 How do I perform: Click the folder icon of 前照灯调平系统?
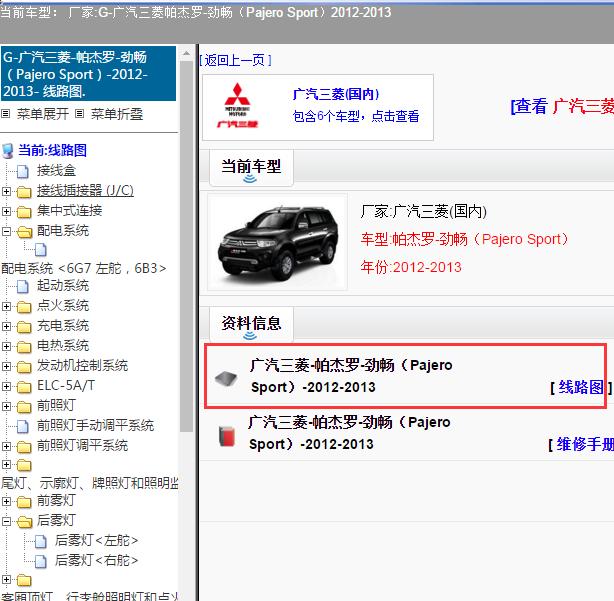(24, 446)
